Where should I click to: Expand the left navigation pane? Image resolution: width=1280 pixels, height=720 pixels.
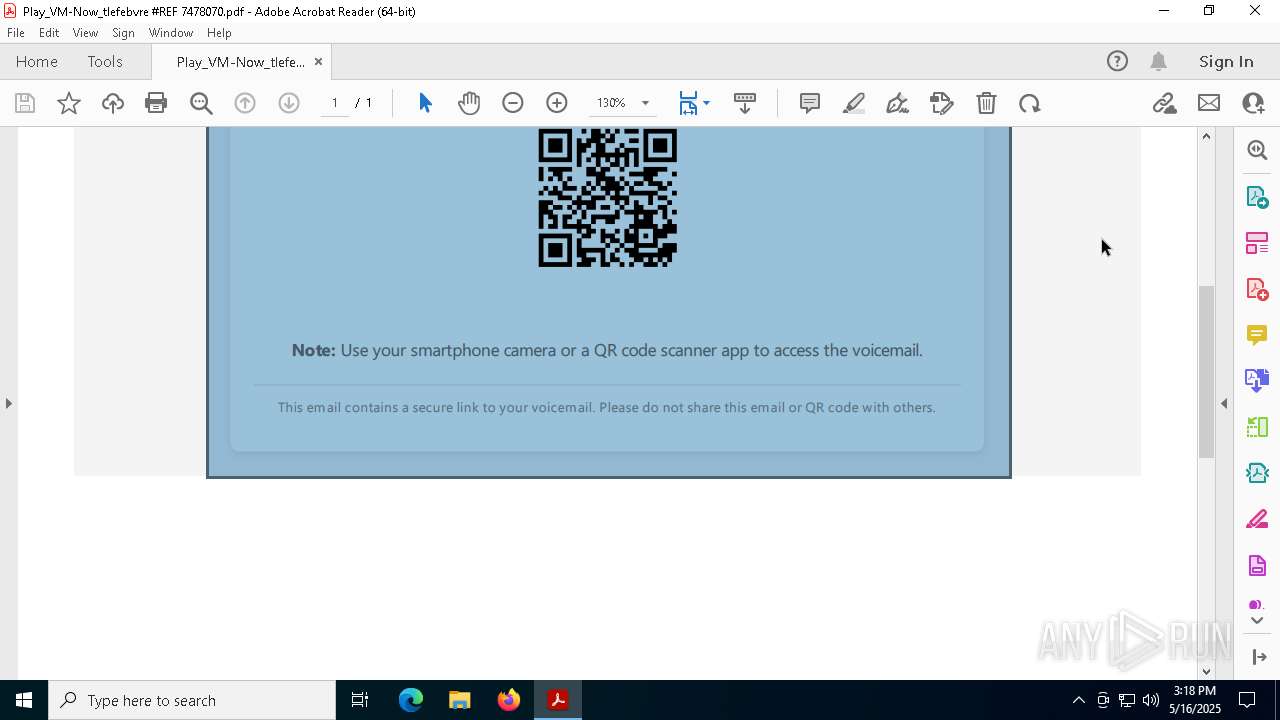tap(8, 403)
